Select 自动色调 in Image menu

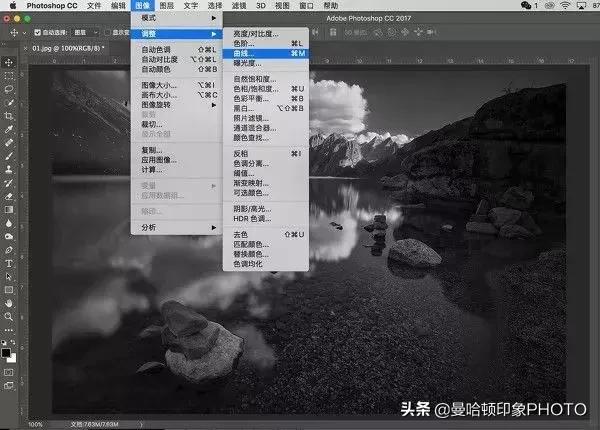176,50
